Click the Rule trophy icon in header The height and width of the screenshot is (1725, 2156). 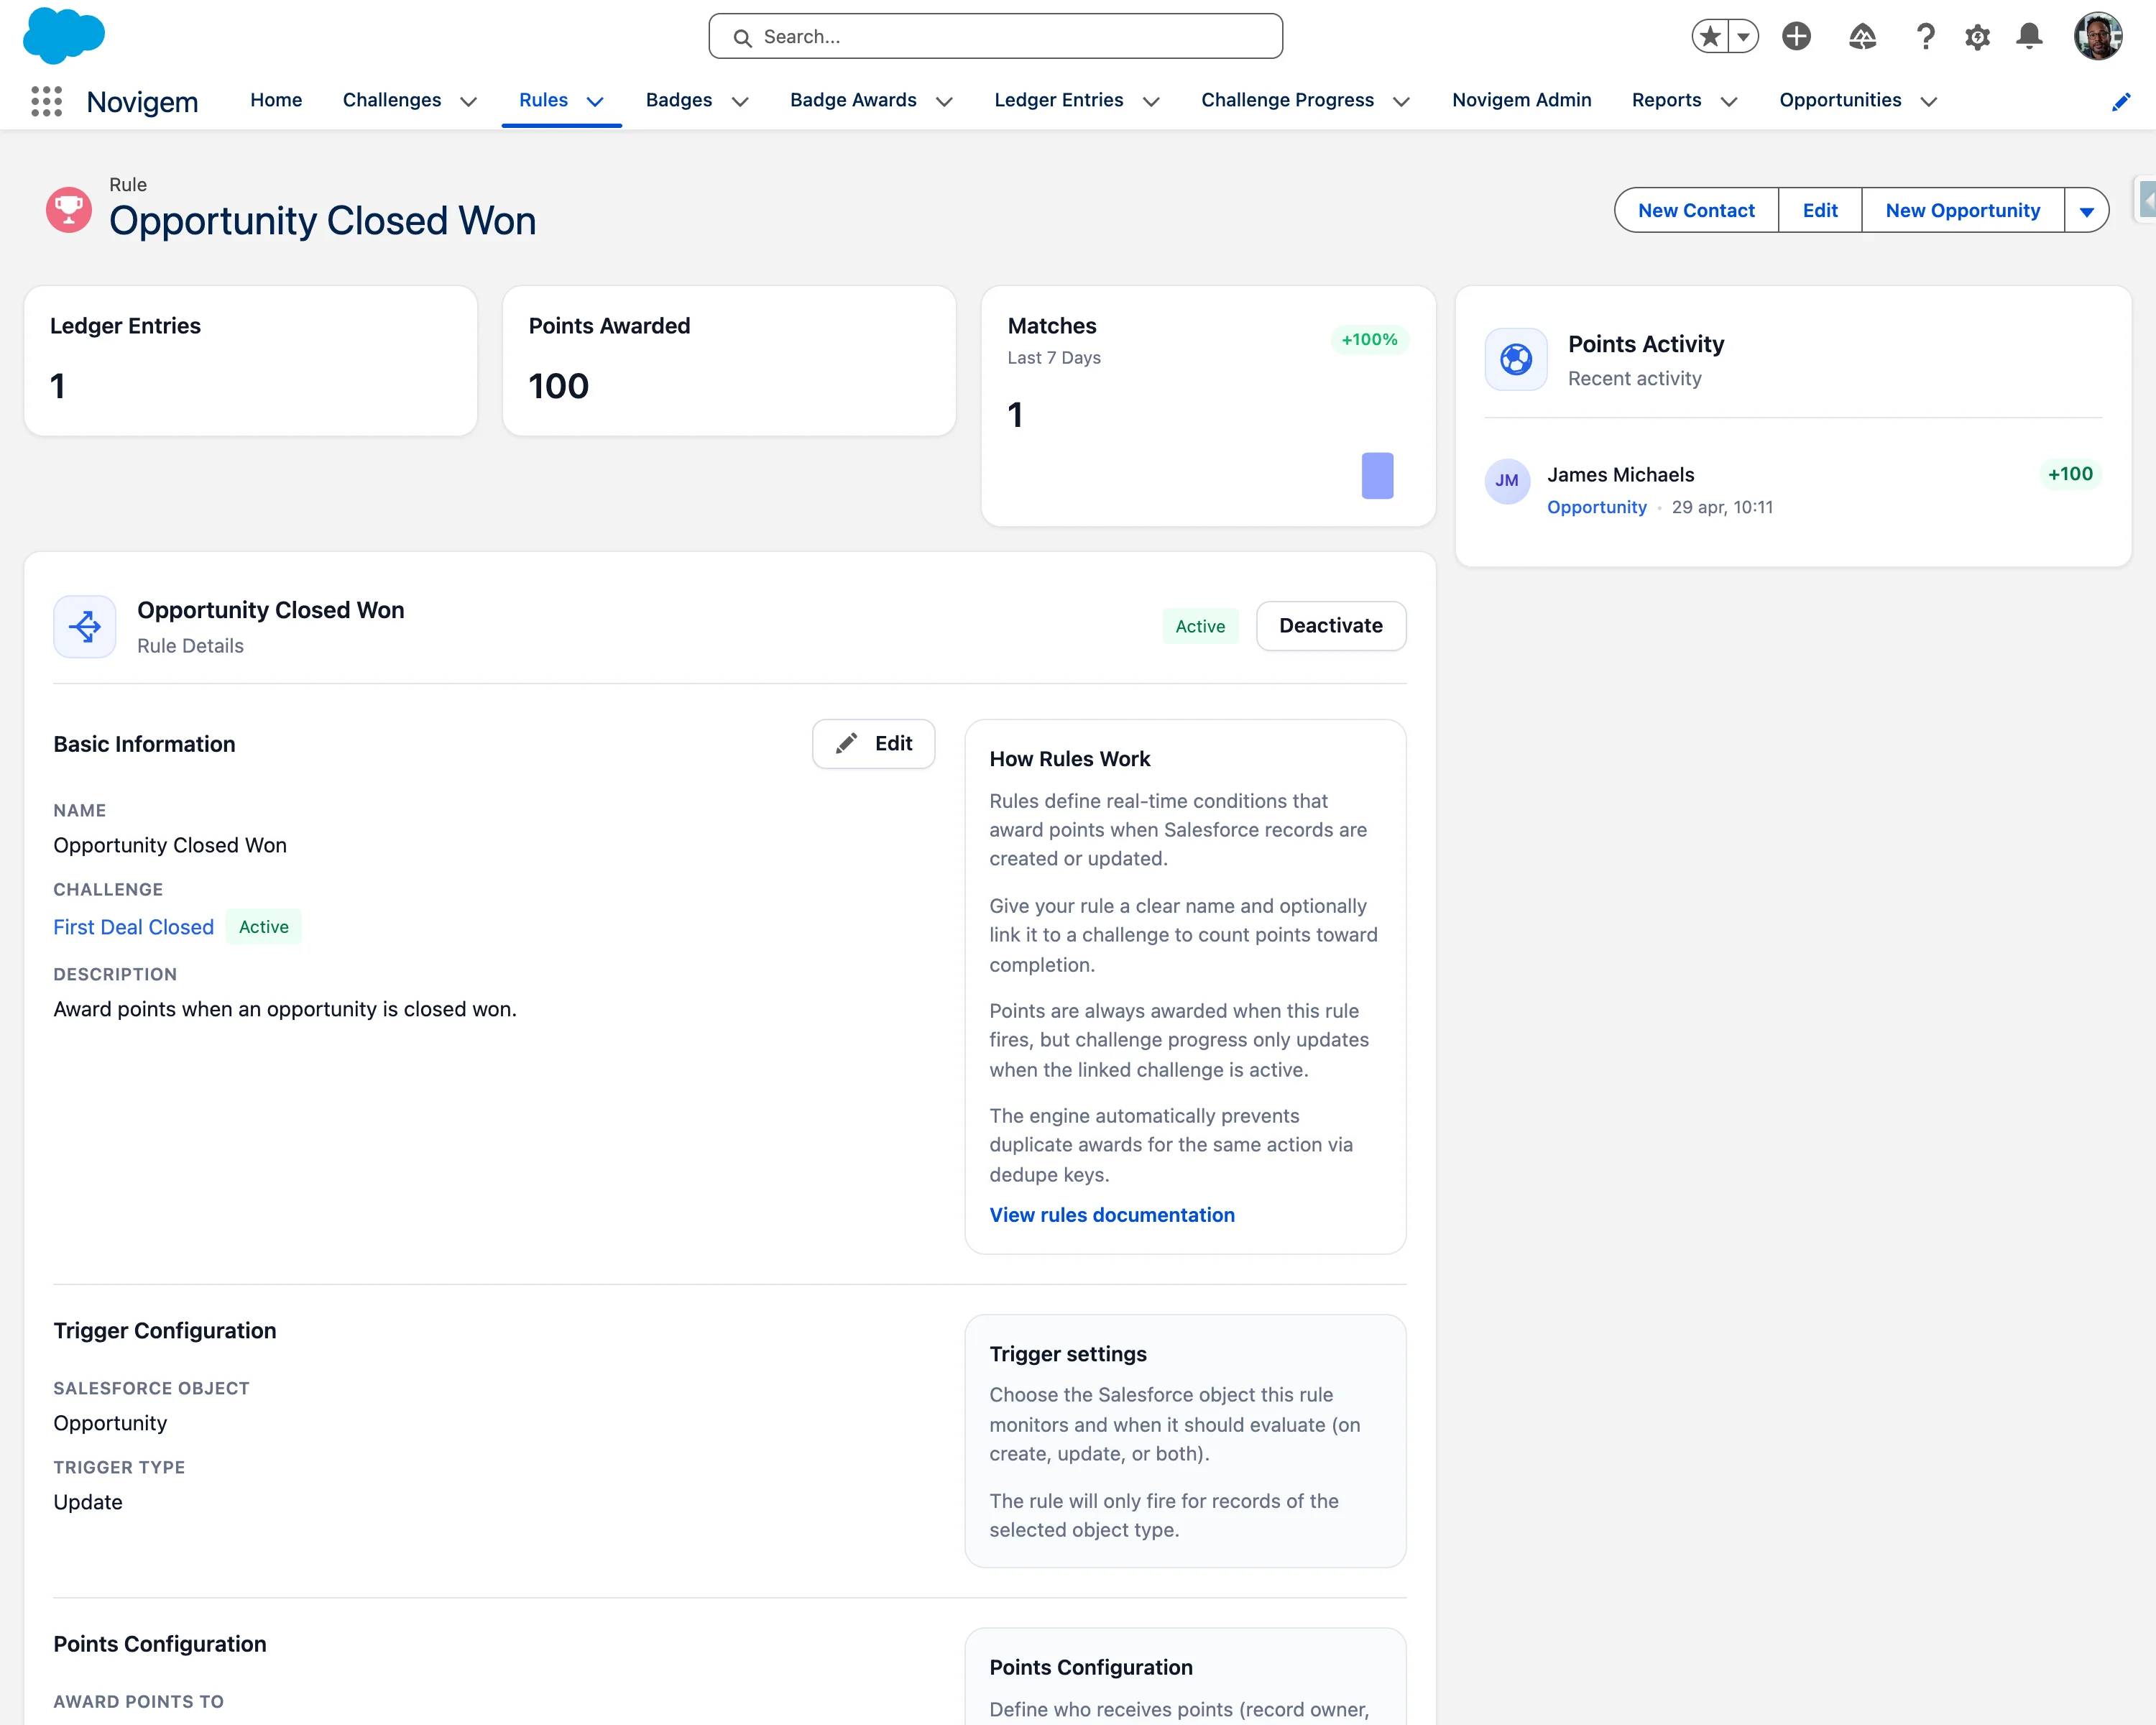click(x=69, y=210)
